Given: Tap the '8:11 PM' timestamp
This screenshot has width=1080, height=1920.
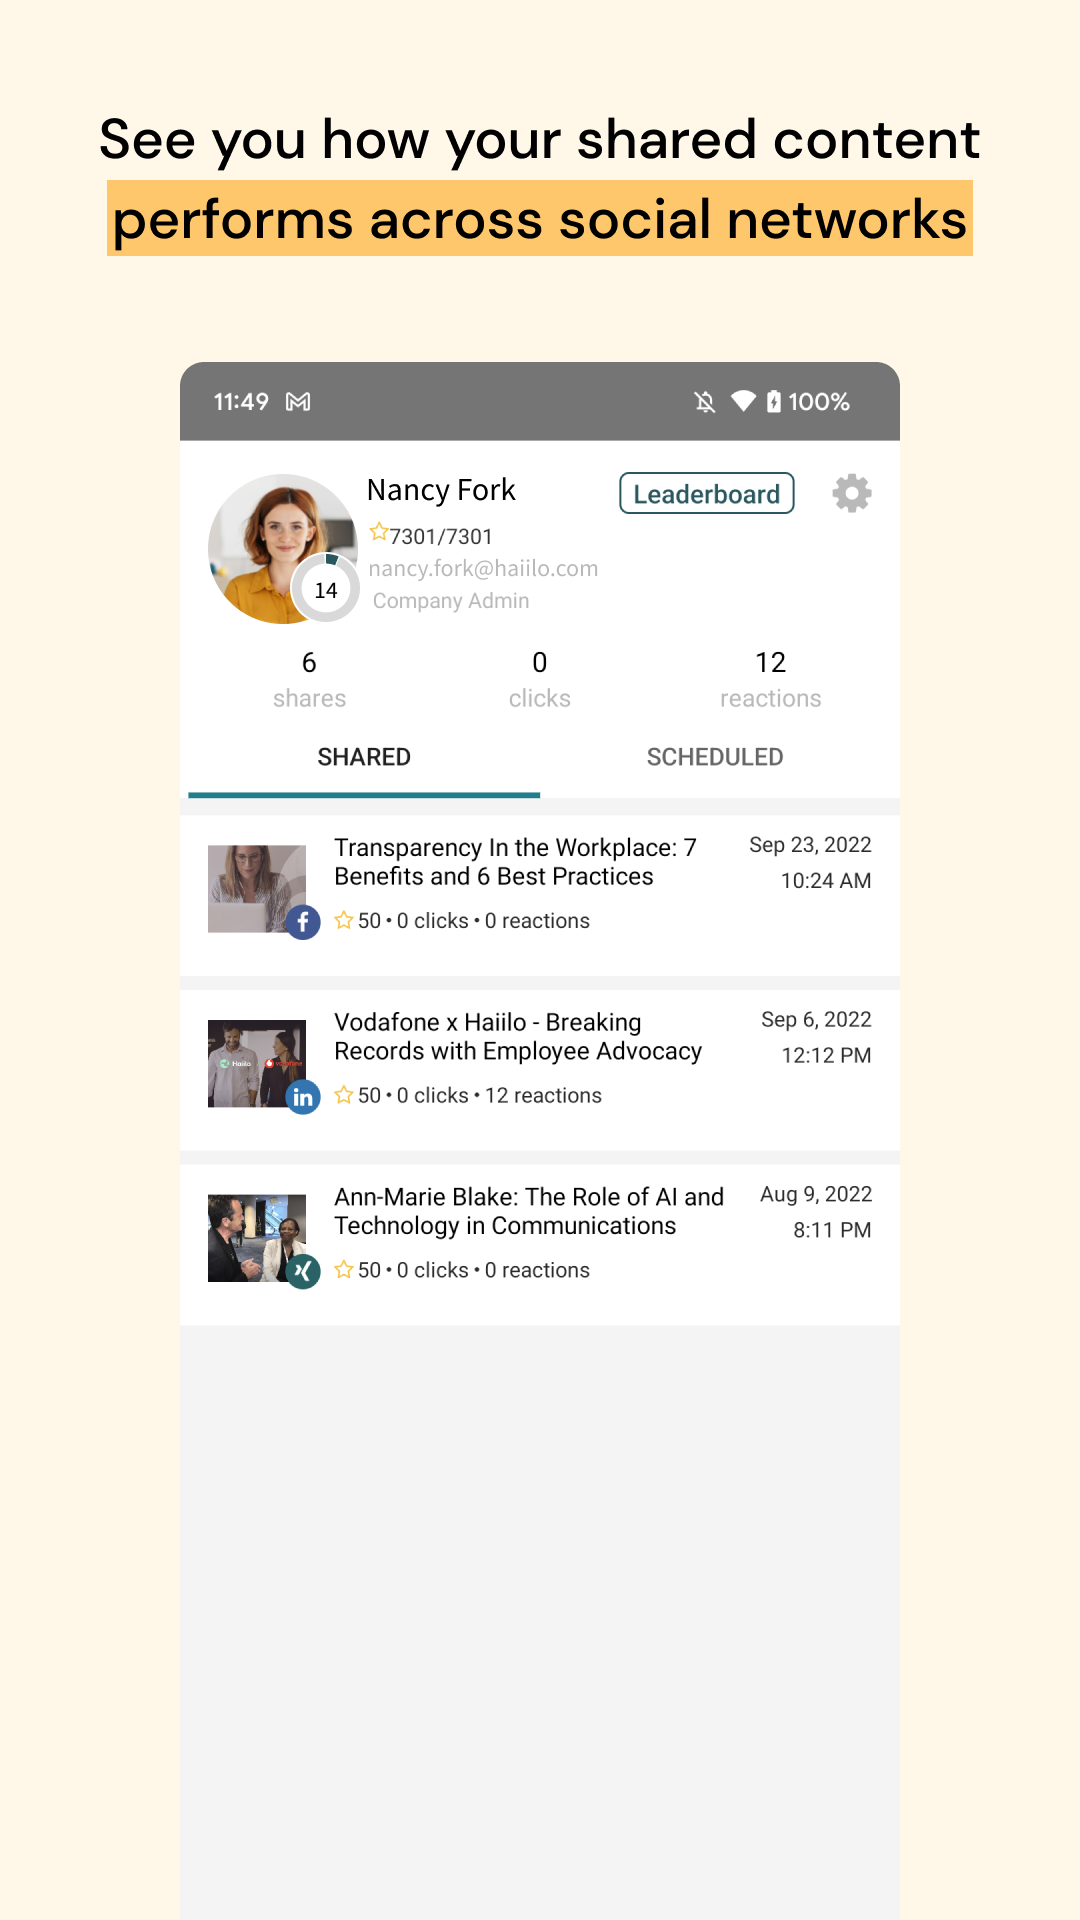Looking at the screenshot, I should (832, 1231).
